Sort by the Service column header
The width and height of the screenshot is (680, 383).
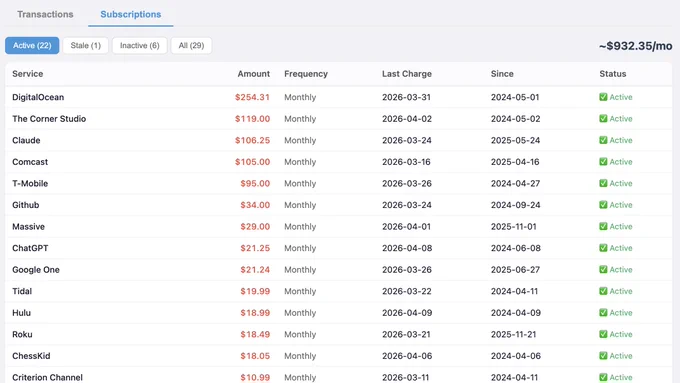click(28, 74)
